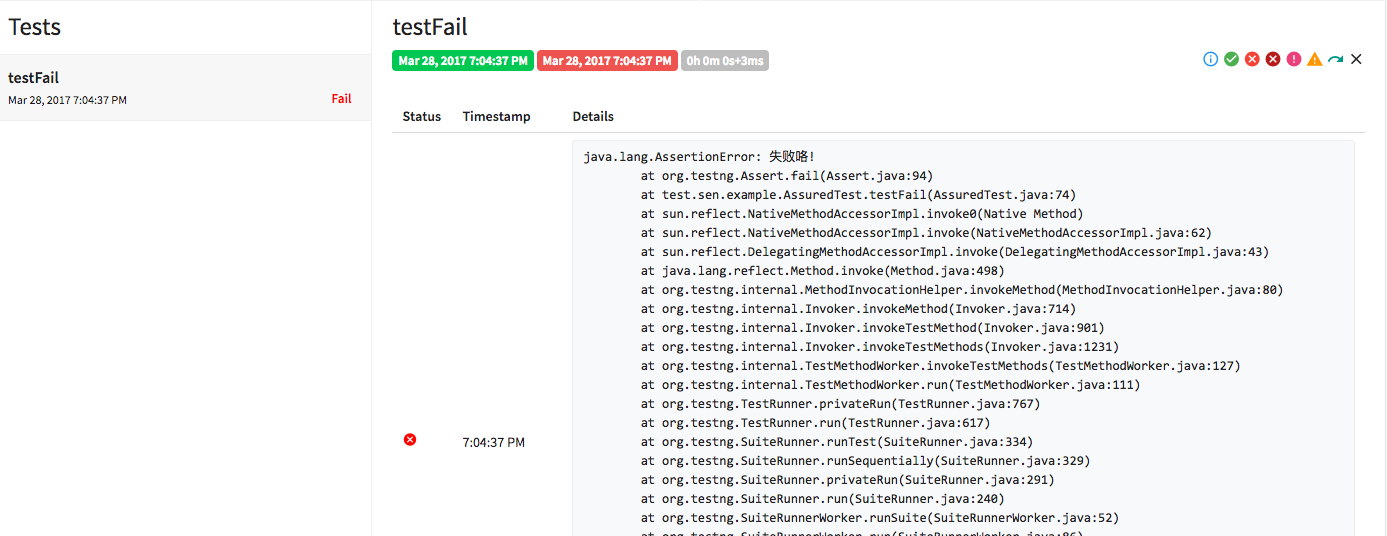
Task: Click the 7:04:37 PM timestamp cell
Action: [x=493, y=442]
